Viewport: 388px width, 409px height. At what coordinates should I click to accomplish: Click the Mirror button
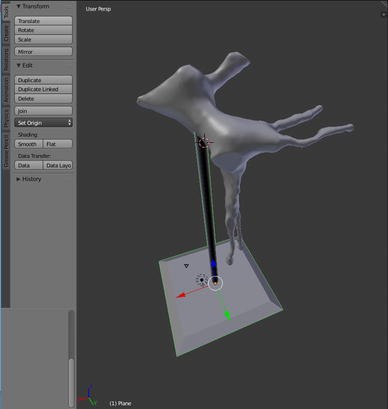43,52
